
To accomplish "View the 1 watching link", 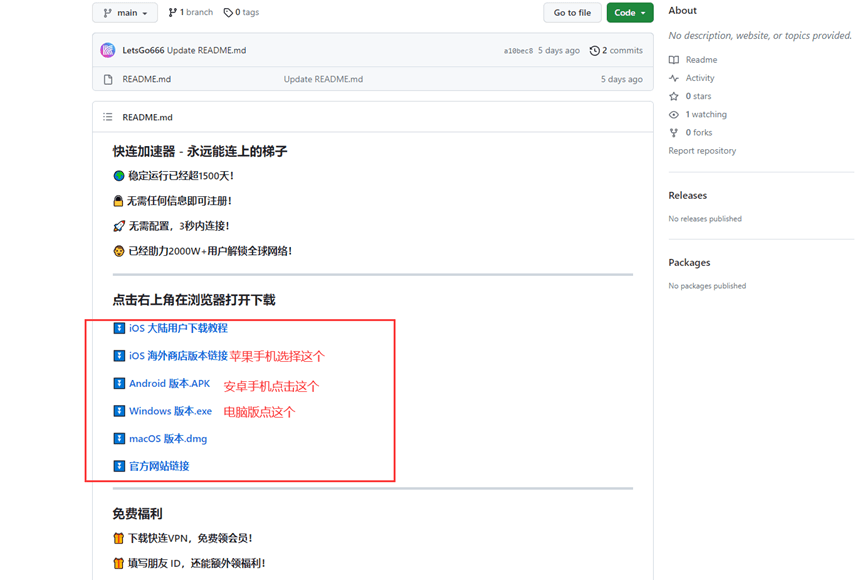I will pos(706,114).
